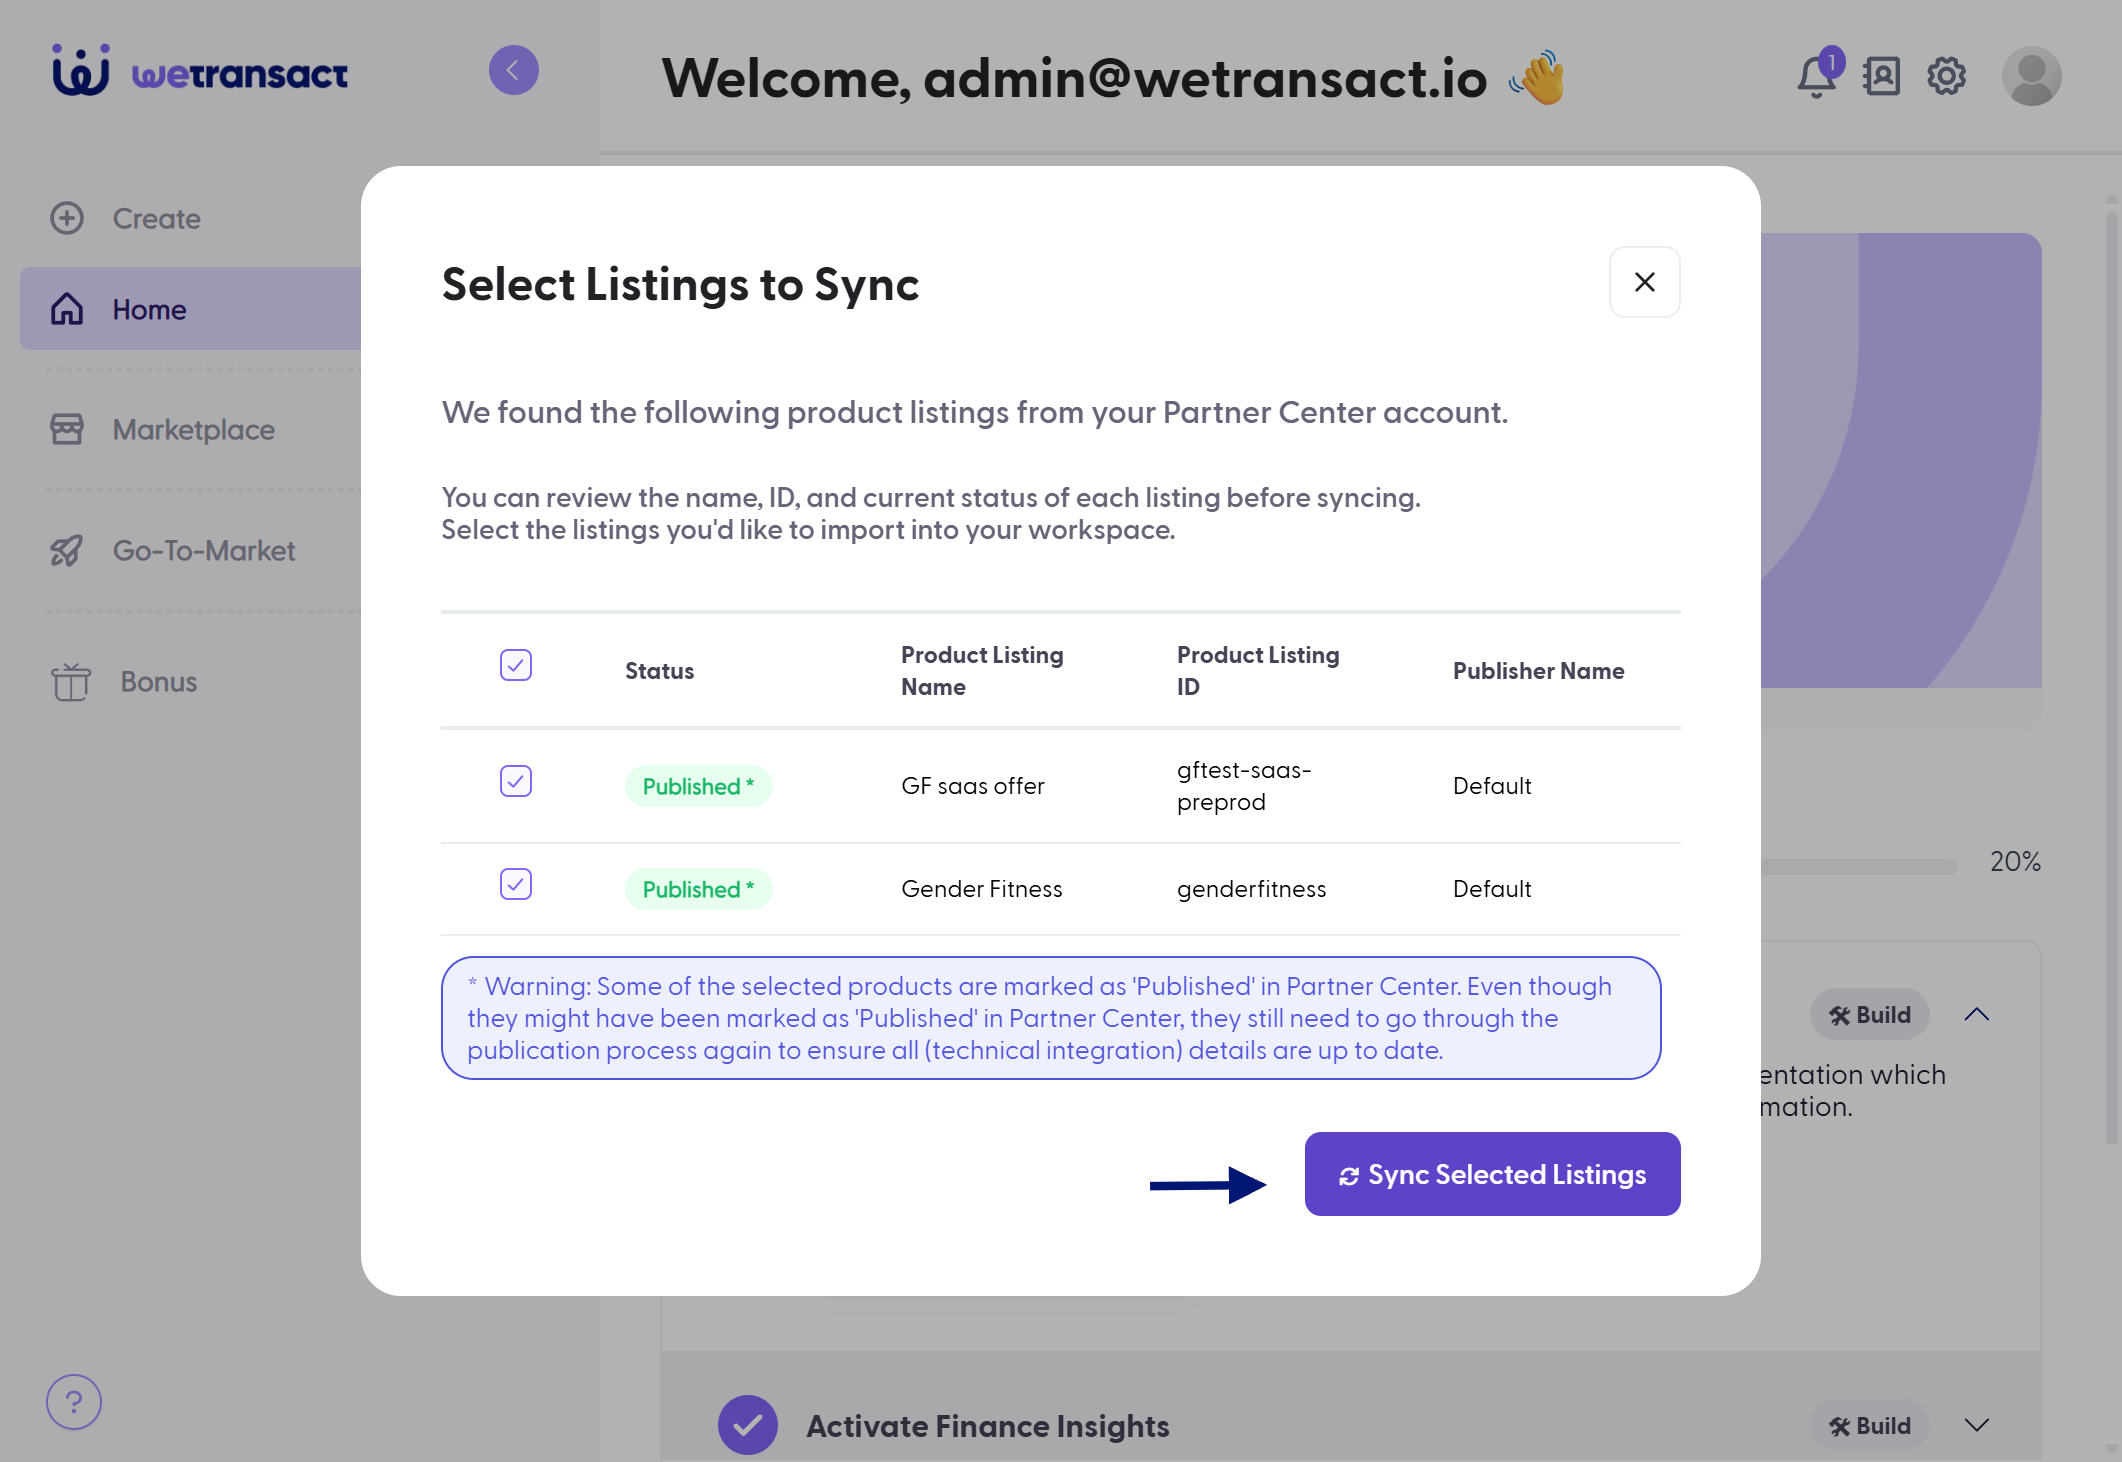Viewport: 2122px width, 1462px height.
Task: Open the notifications bell
Action: (1816, 76)
